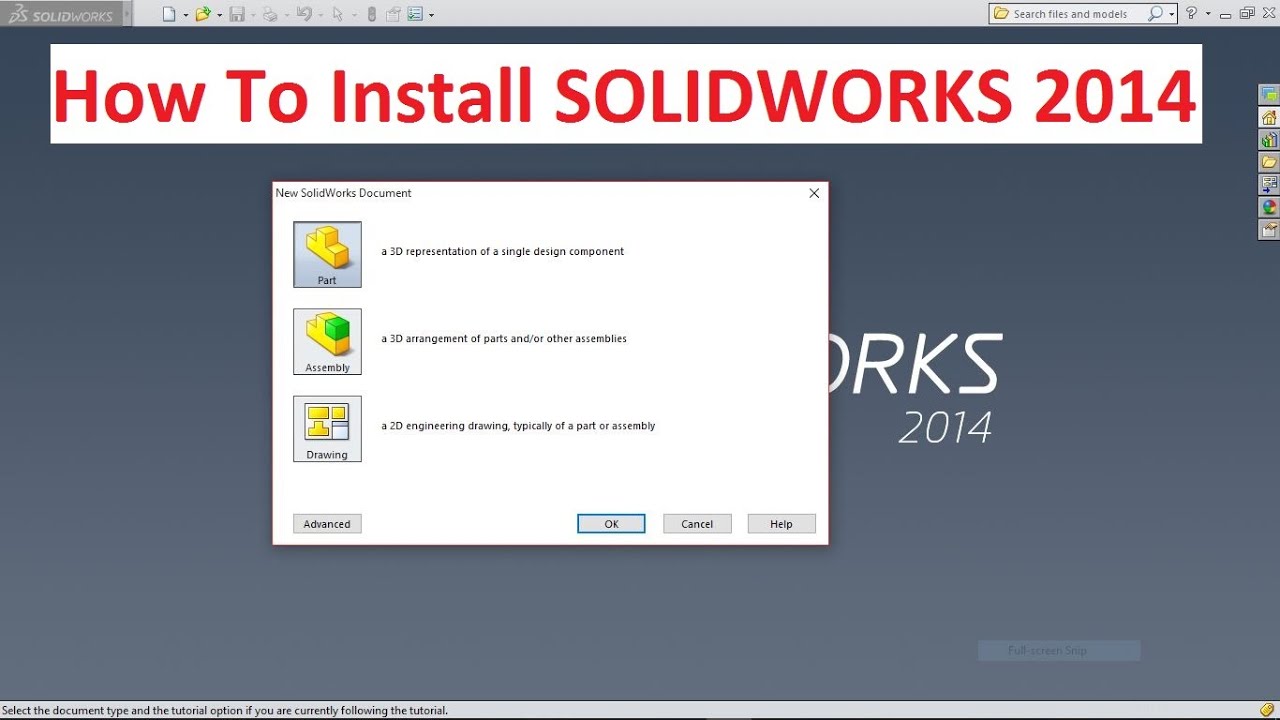The height and width of the screenshot is (720, 1280).
Task: Open the Custom Properties task pane tab
Action: click(x=1269, y=230)
